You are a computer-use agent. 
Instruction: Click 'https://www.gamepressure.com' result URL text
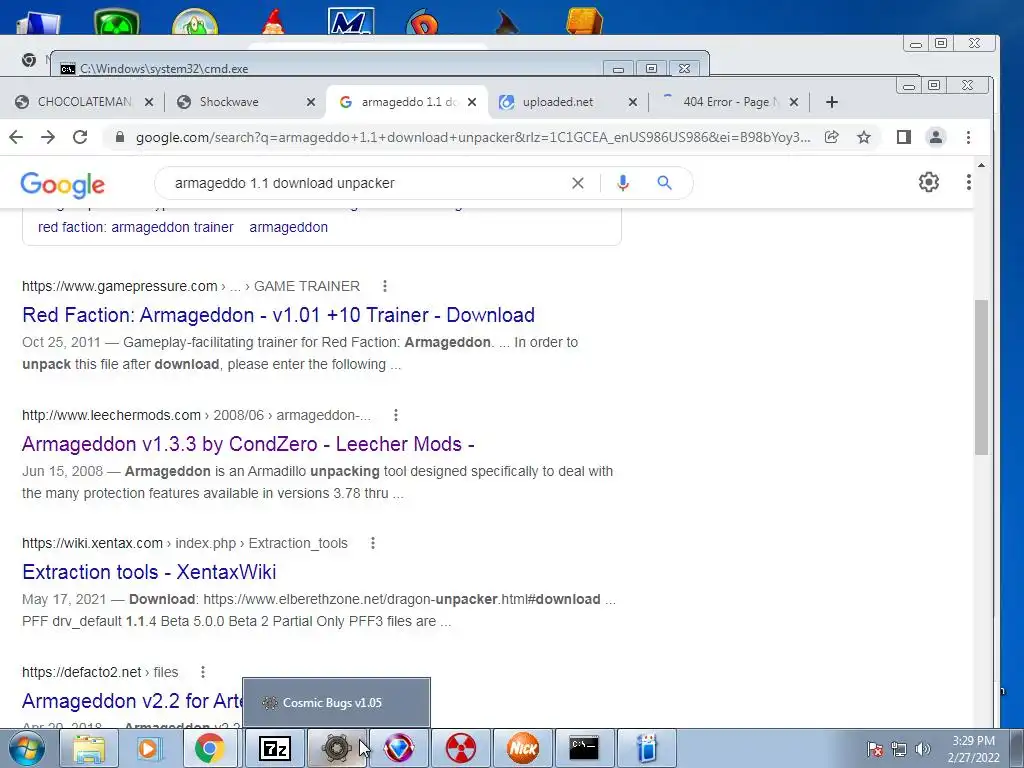tap(120, 286)
